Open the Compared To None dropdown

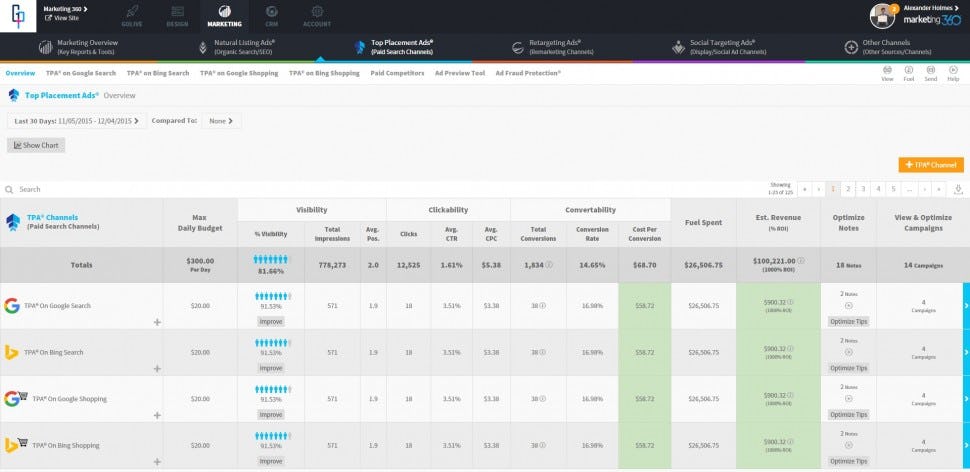[221, 121]
